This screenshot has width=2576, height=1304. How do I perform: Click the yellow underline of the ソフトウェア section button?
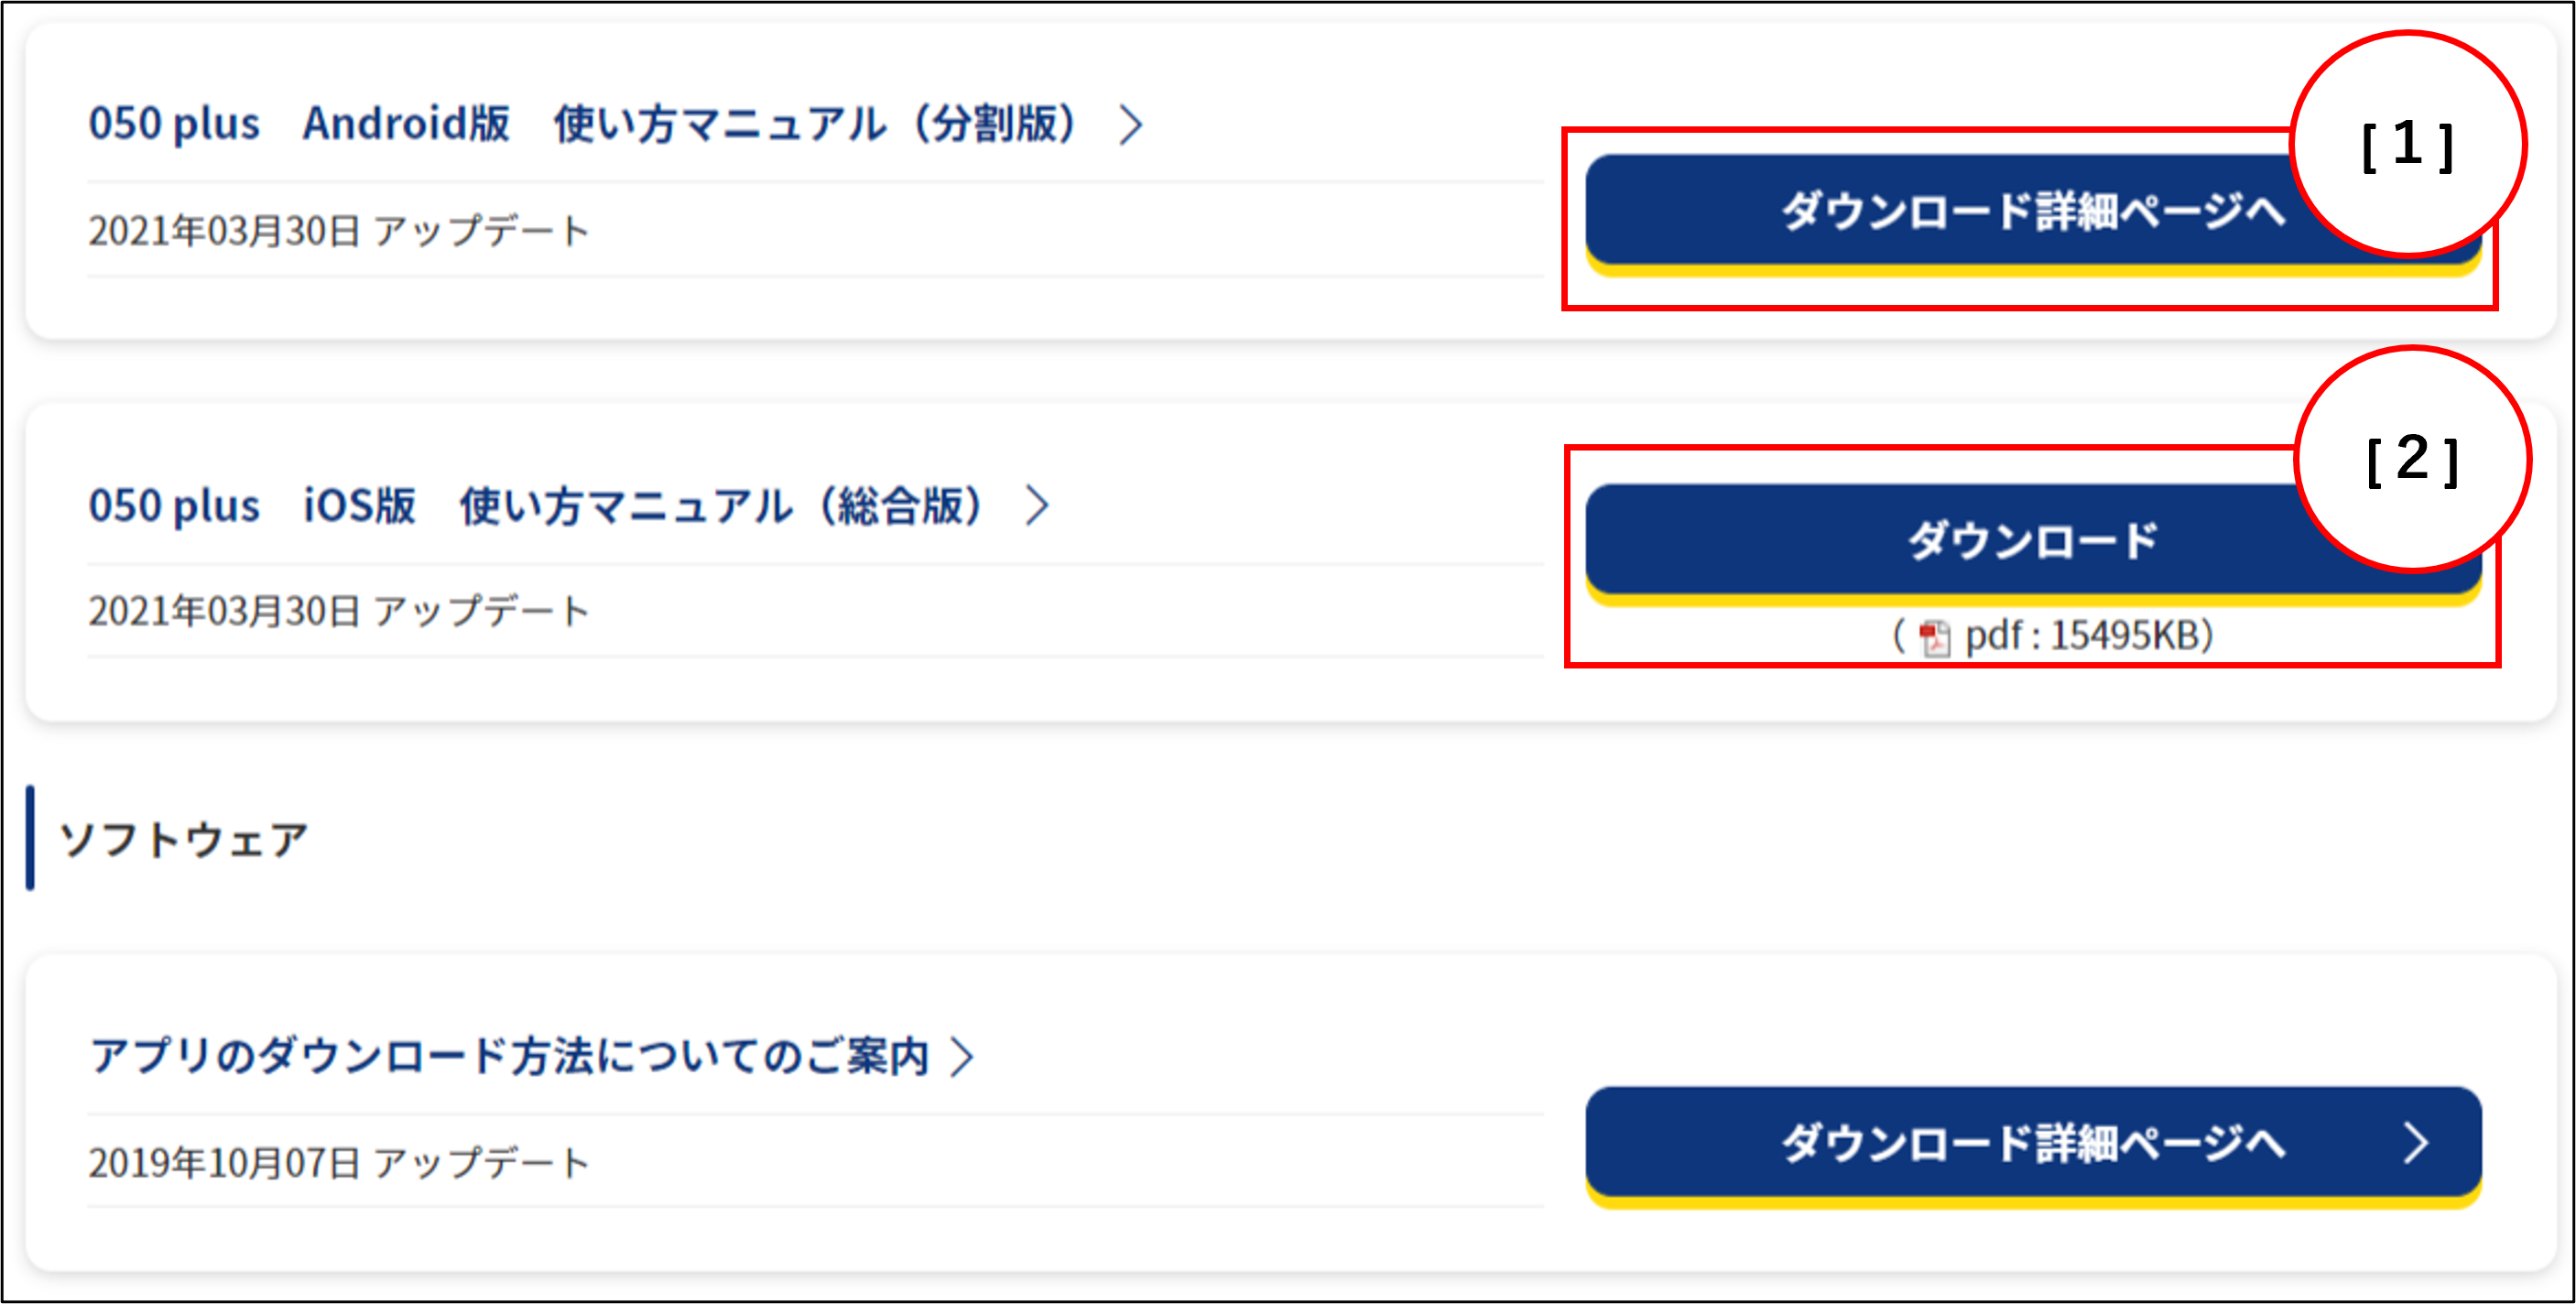2032,1202
